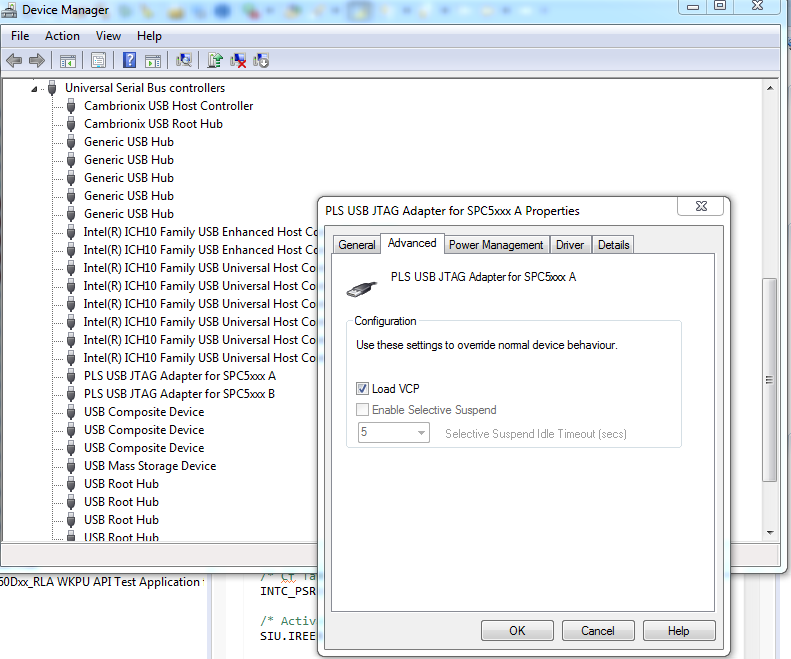
Task: Click the Back arrow toolbar icon
Action: (x=14, y=61)
